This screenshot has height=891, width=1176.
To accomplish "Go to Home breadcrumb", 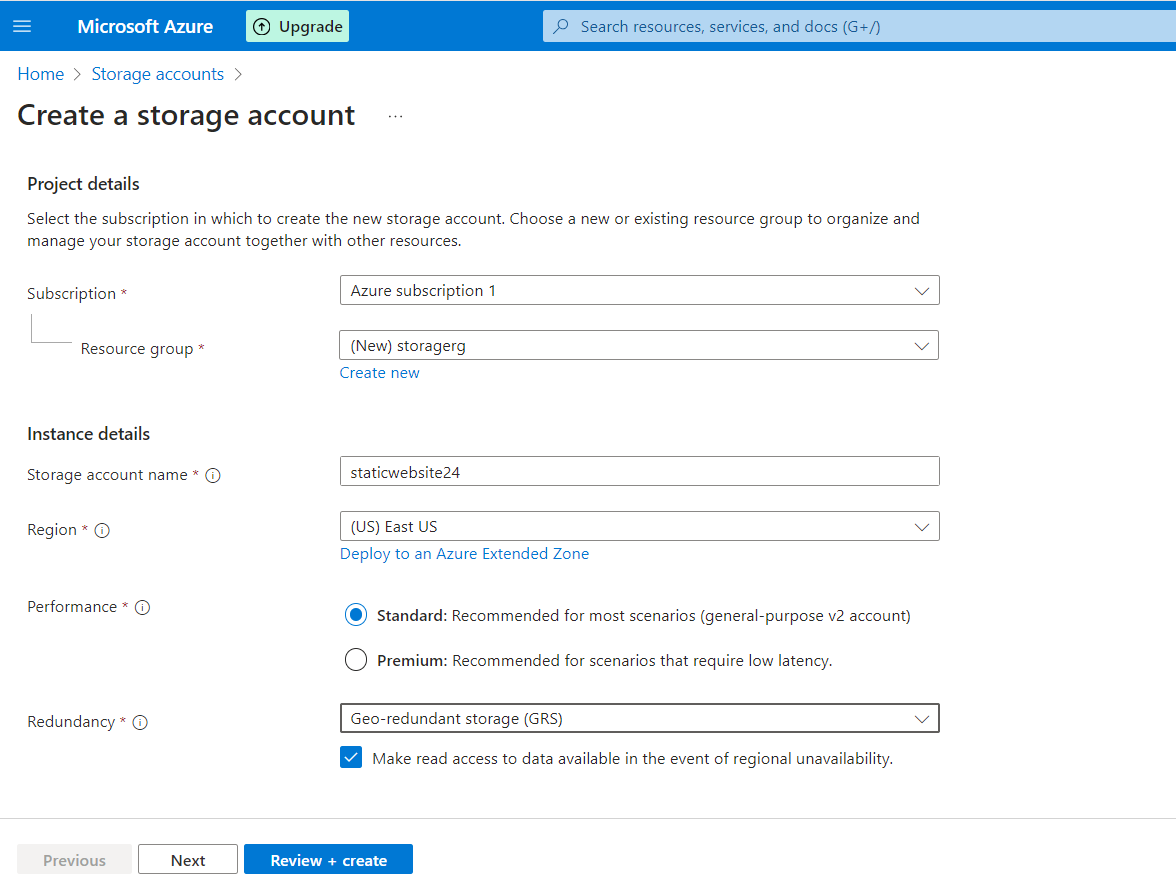I will [x=41, y=74].
